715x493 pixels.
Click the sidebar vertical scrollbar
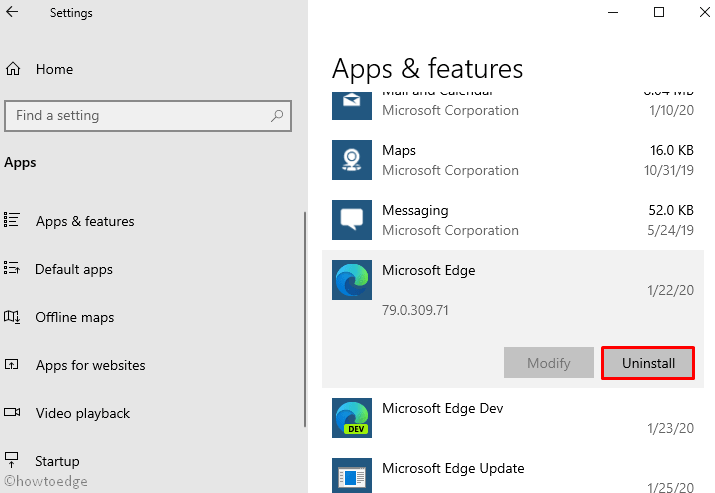[x=305, y=319]
